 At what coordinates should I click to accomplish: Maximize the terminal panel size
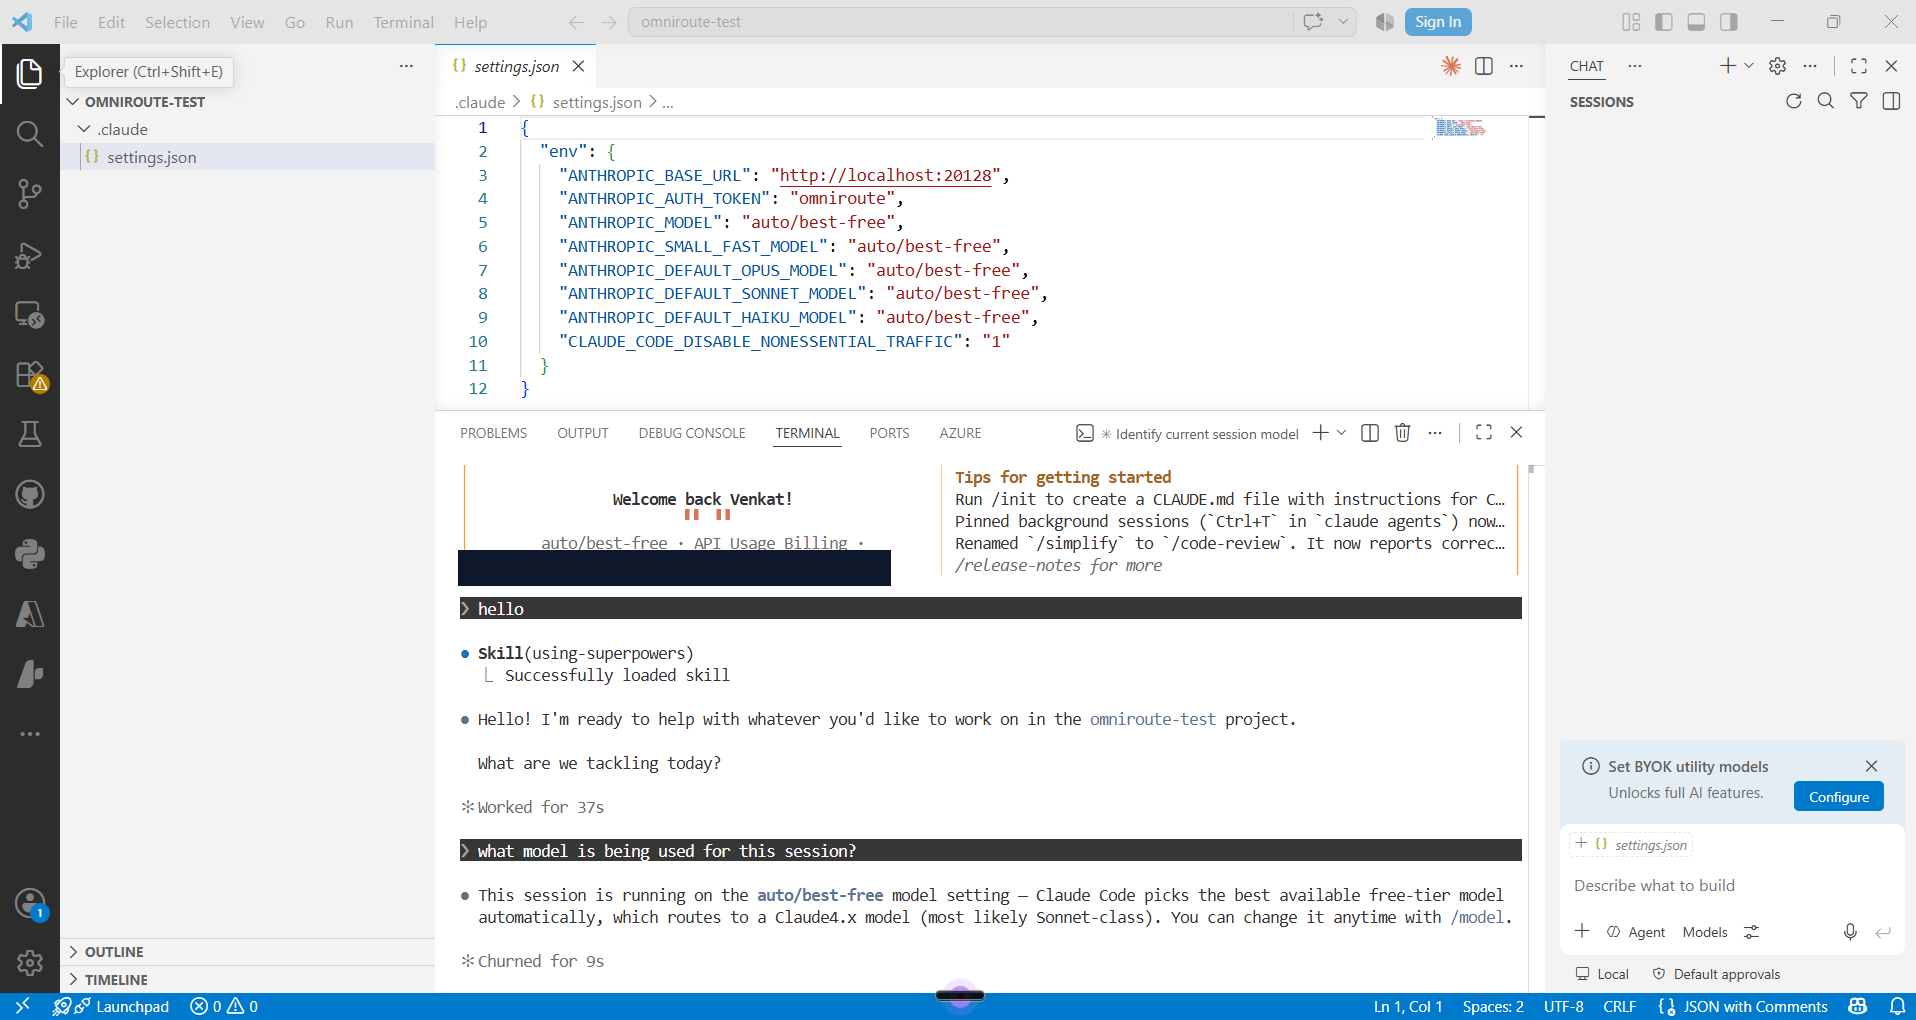(x=1483, y=432)
